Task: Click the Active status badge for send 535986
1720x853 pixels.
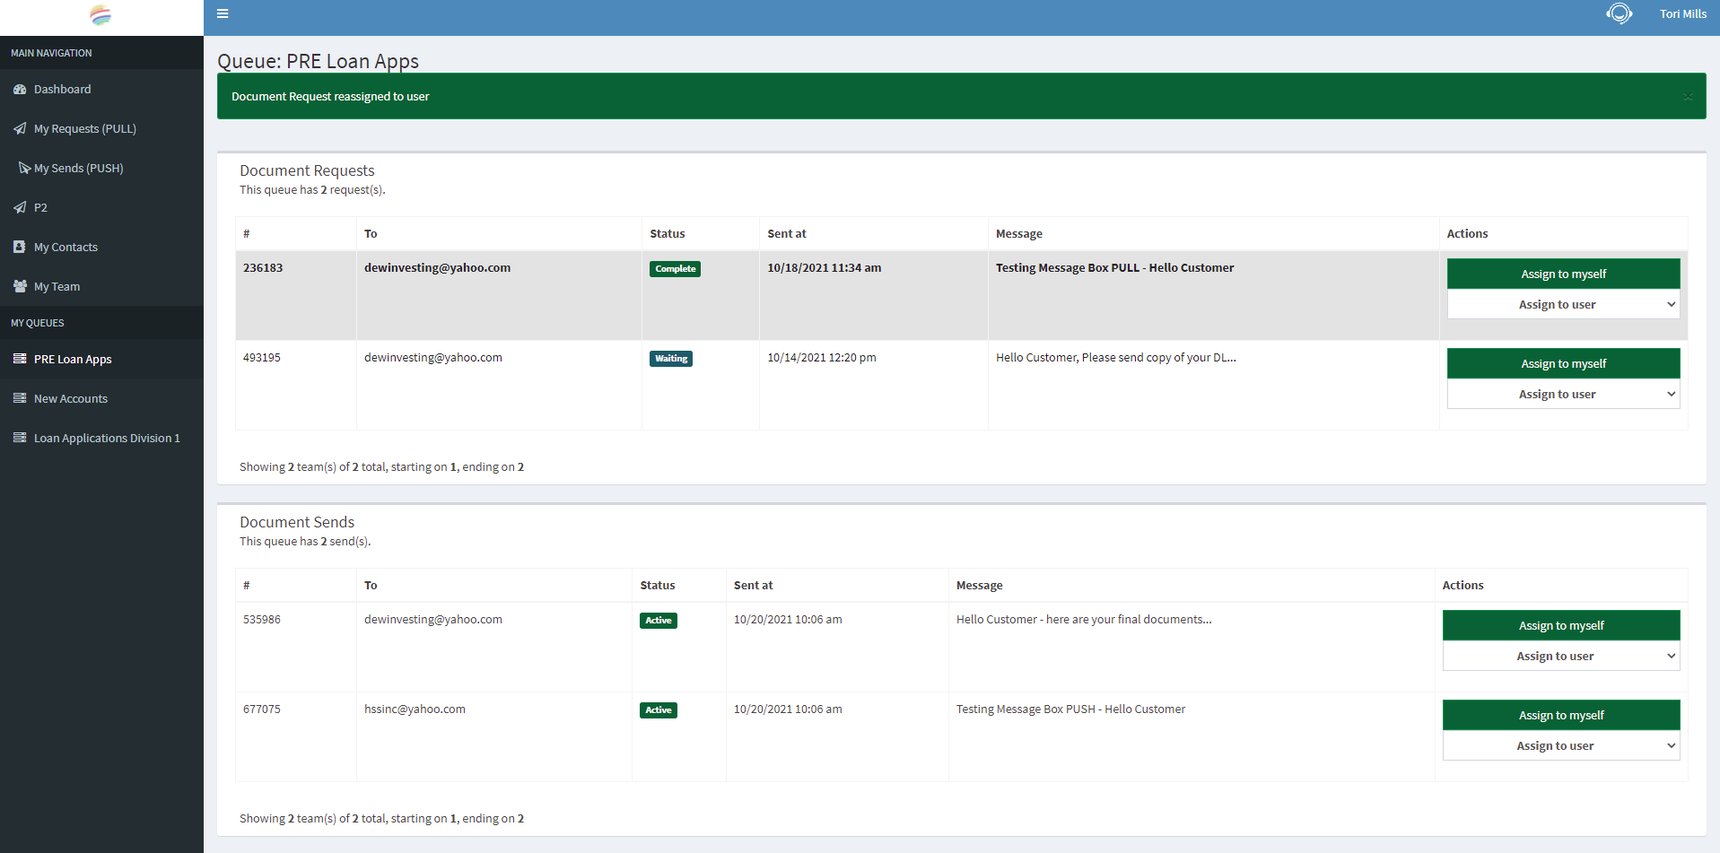Action: [x=658, y=621]
